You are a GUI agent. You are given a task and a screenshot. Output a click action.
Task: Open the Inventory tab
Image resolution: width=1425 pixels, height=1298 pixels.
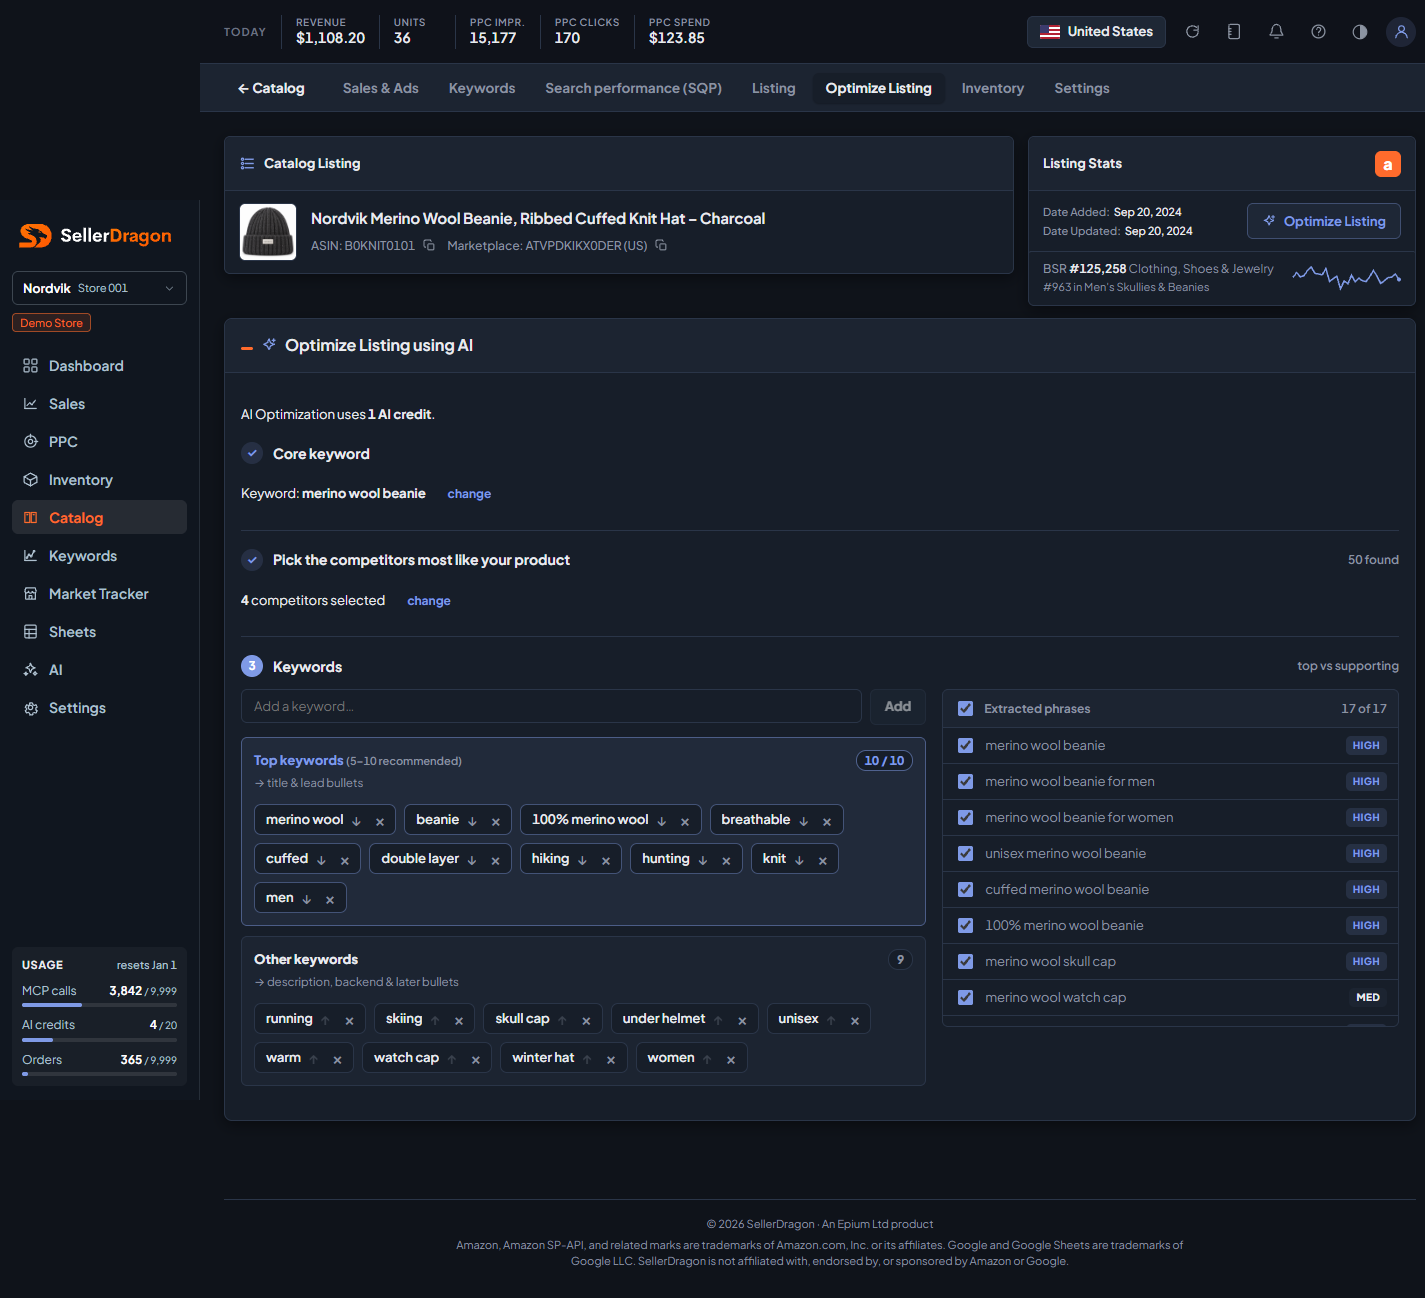(x=993, y=88)
